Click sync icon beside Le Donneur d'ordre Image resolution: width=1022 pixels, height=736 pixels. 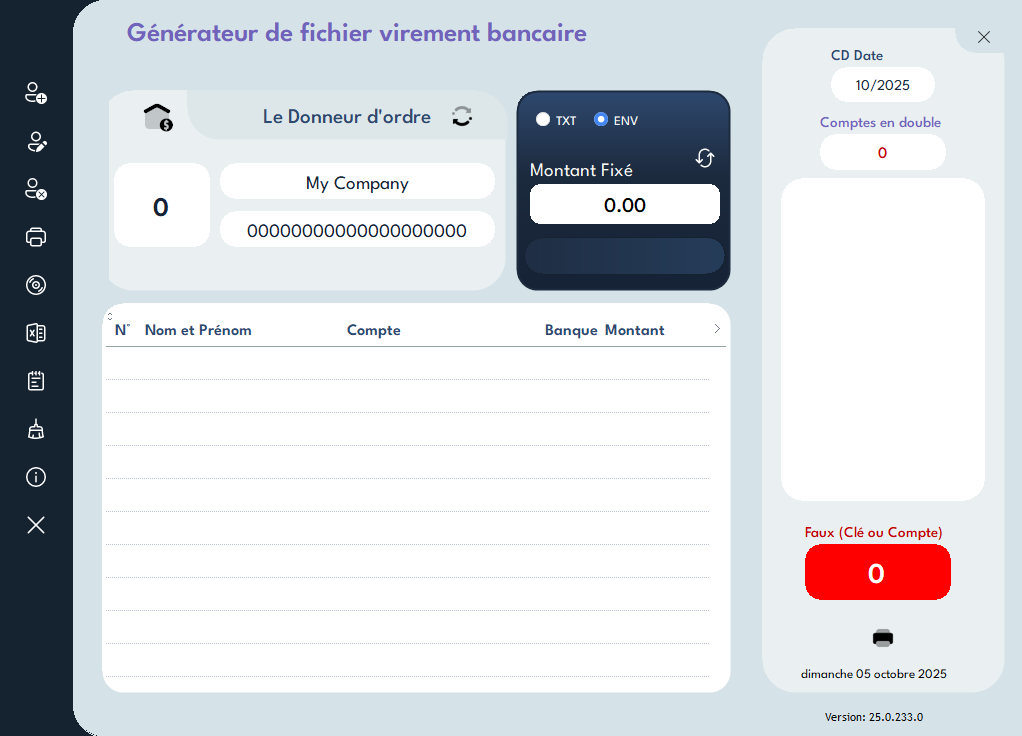tap(462, 116)
